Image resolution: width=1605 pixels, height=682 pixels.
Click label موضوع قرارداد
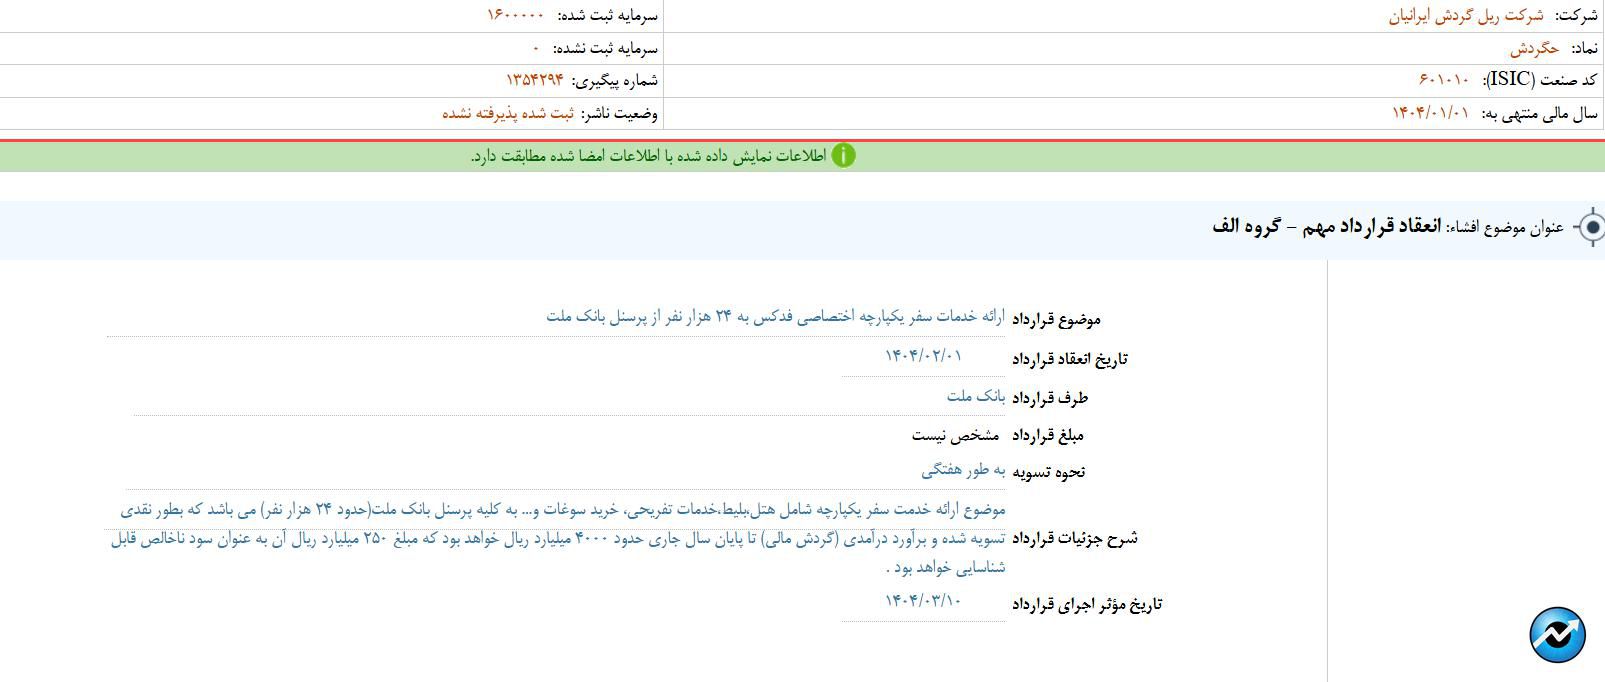tap(1056, 319)
